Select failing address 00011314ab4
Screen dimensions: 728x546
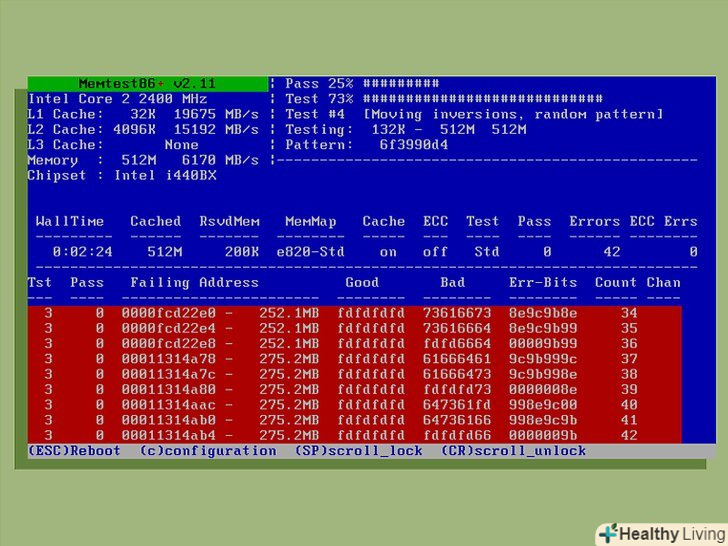tap(169, 436)
